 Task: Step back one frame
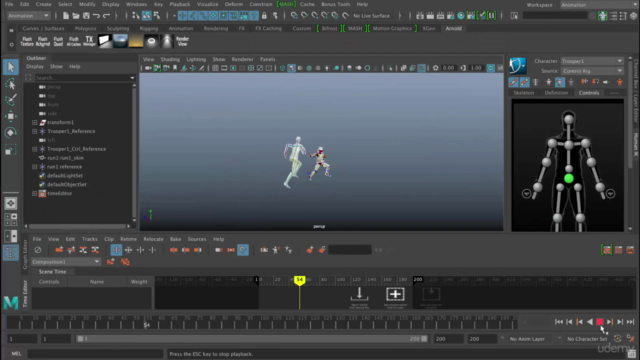pyautogui.click(x=569, y=322)
